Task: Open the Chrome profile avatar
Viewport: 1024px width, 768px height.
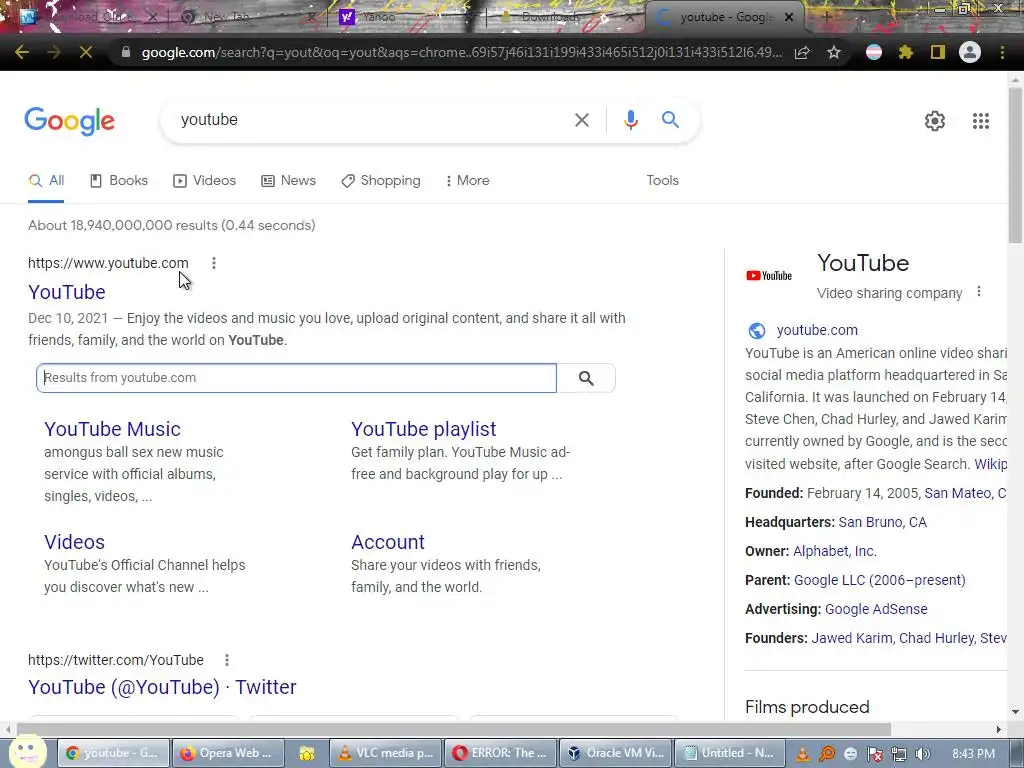Action: click(x=970, y=52)
